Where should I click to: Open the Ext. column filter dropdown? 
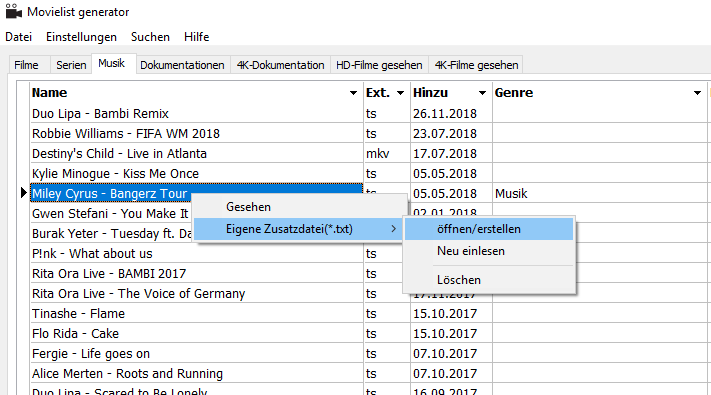click(x=400, y=93)
